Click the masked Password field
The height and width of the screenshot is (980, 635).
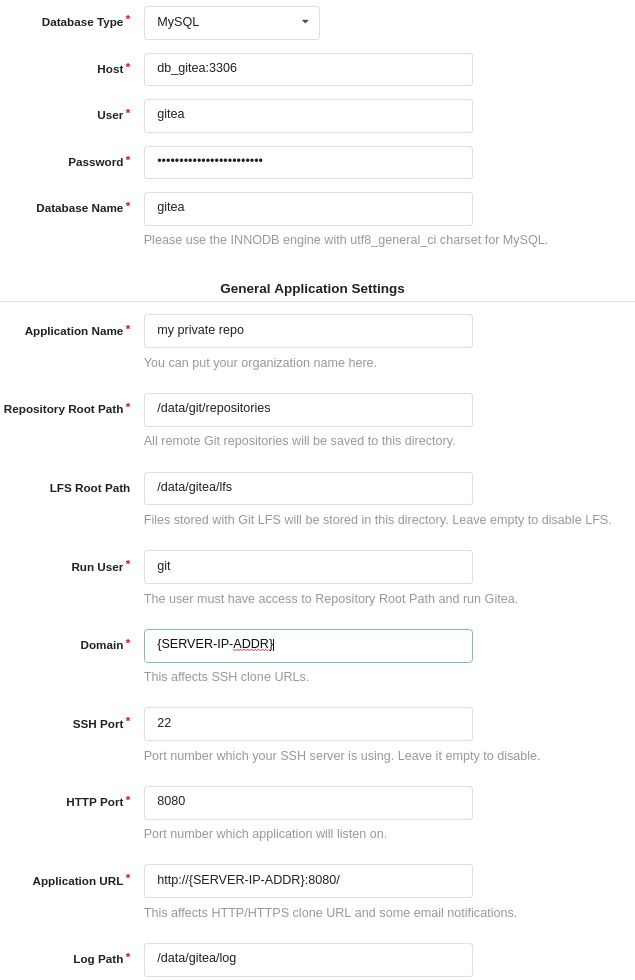pyautogui.click(x=308, y=162)
